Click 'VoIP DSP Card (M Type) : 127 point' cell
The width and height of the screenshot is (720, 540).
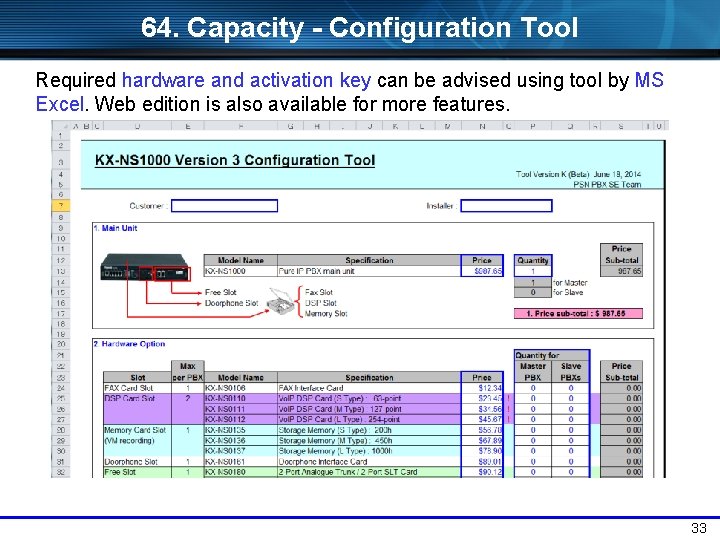tap(369, 409)
